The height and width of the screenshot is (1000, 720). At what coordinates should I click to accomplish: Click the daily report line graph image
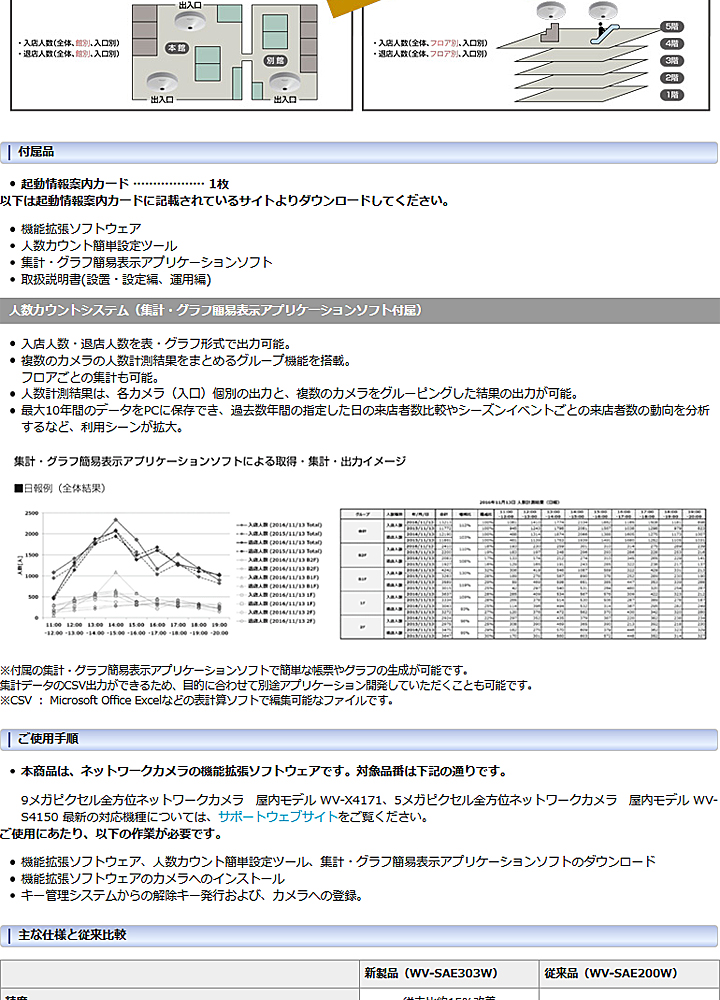[x=170, y=573]
